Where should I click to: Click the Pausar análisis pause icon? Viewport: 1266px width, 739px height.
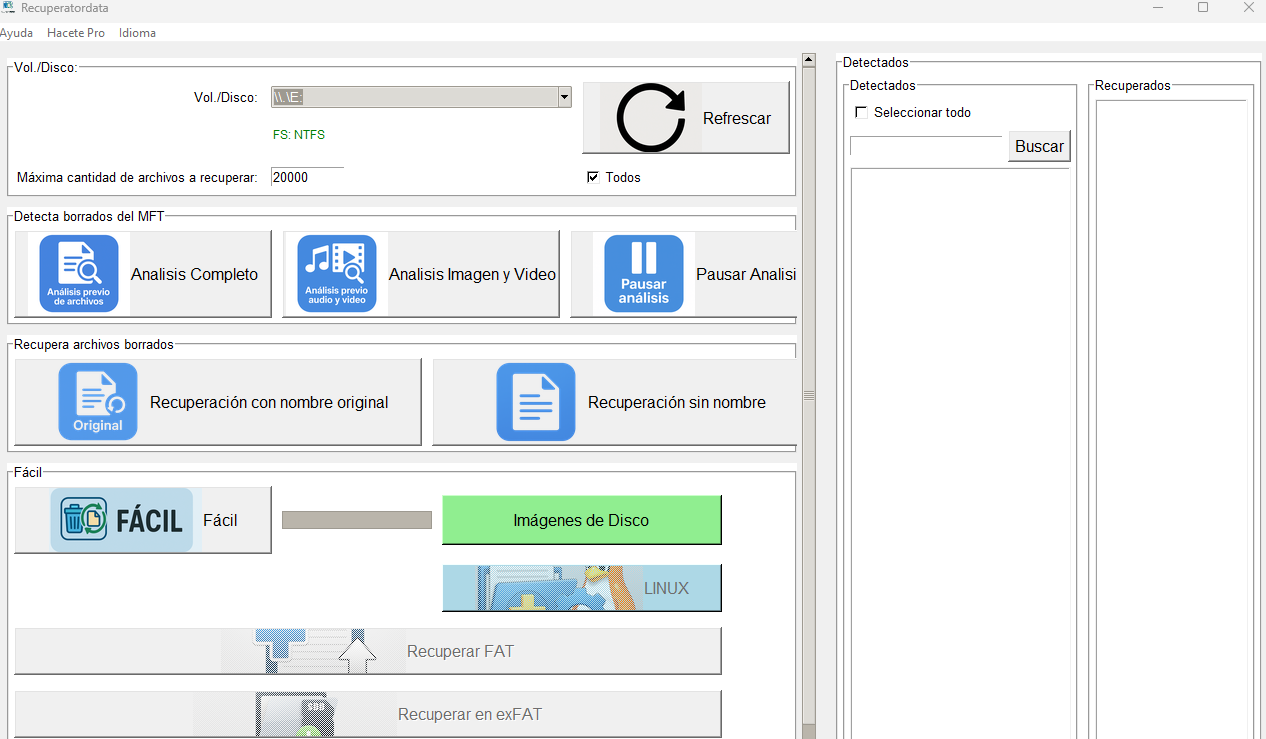[644, 274]
